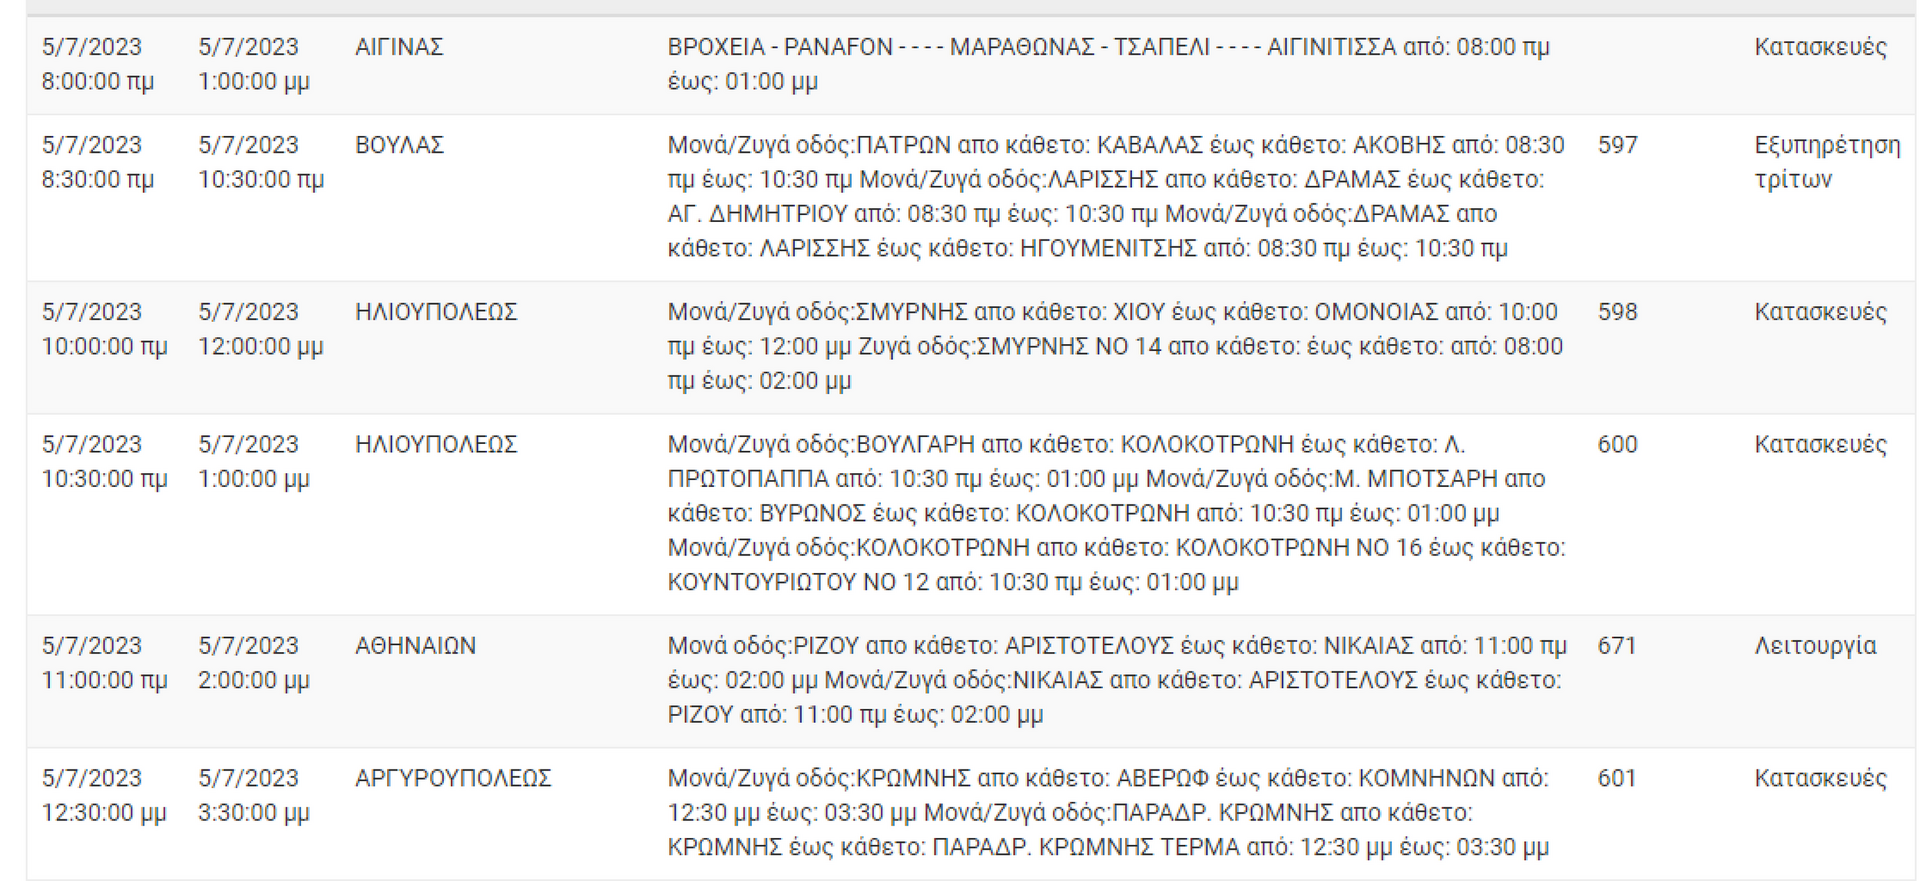
Task: Select the ΒΟΥΛΑΣ municipality cell
Action: pyautogui.click(x=399, y=145)
